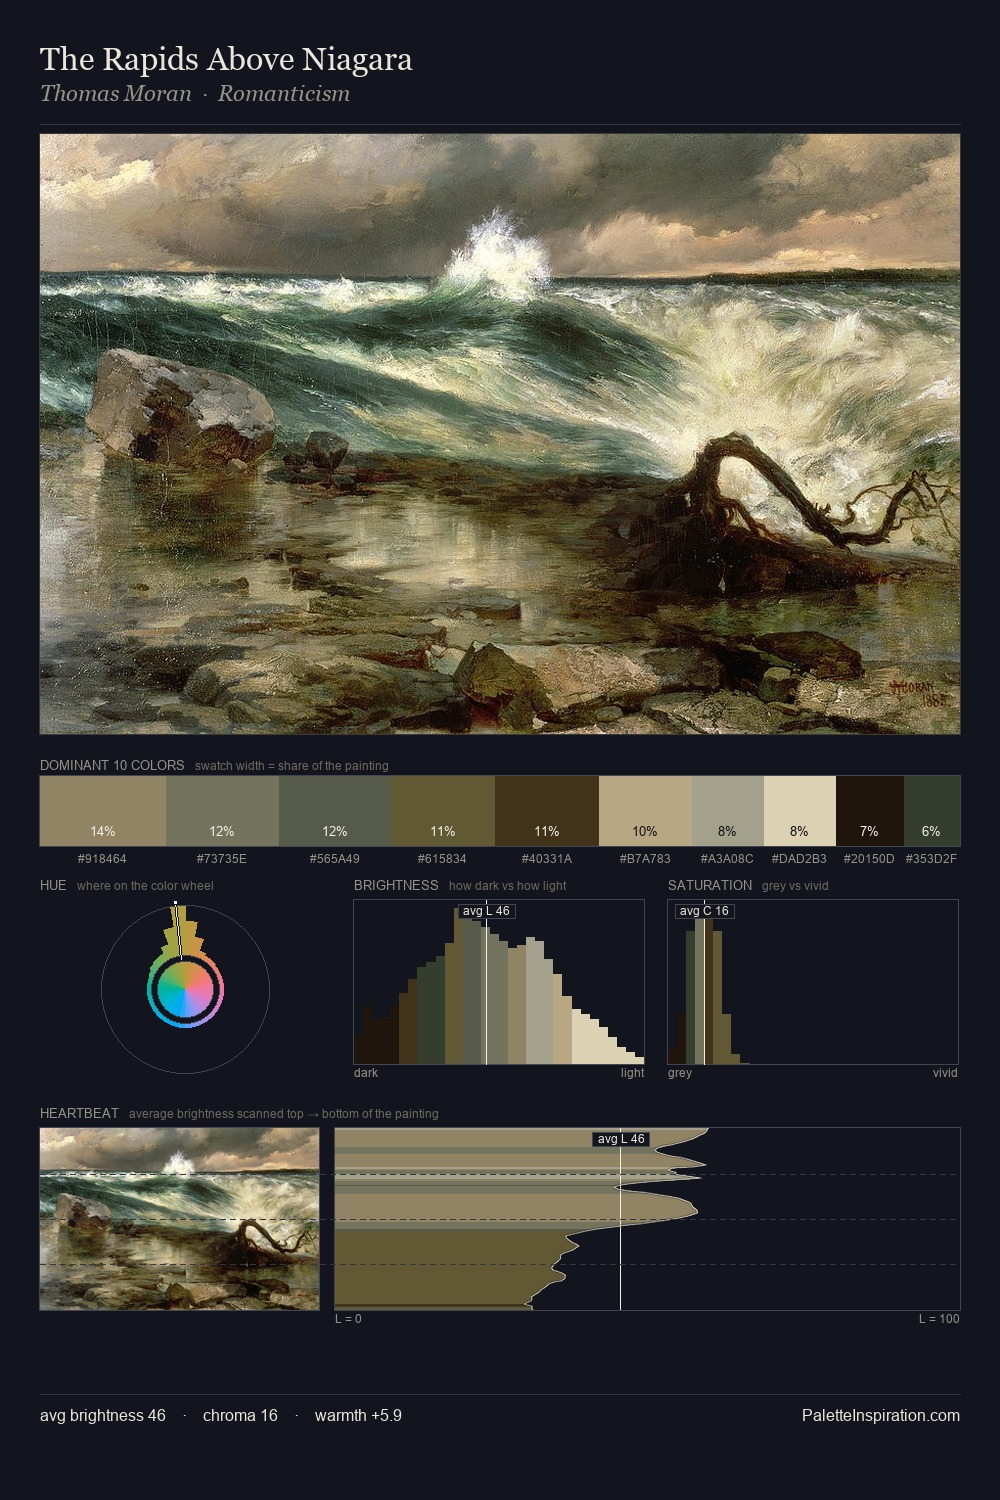Click the BRIGHTNESS section heading
This screenshot has width=1000, height=1500.
tap(396, 886)
